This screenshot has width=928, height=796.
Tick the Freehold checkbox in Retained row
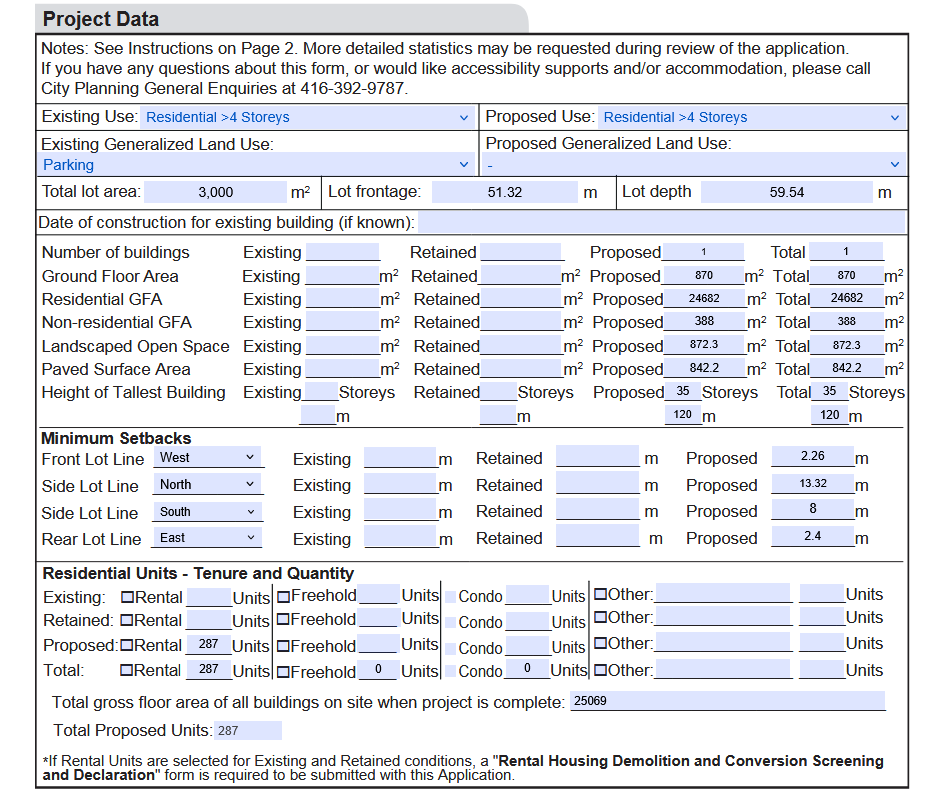point(284,621)
